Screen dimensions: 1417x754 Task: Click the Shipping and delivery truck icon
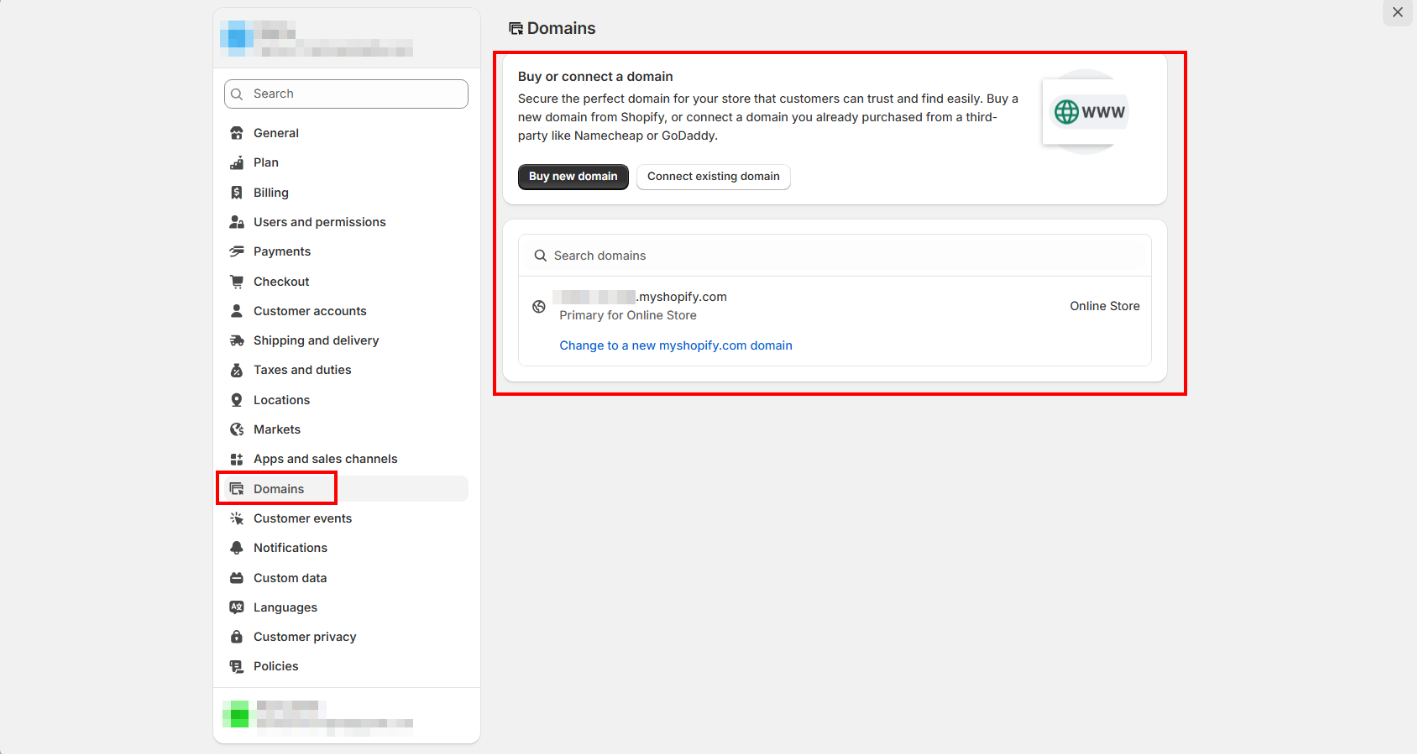pos(237,341)
